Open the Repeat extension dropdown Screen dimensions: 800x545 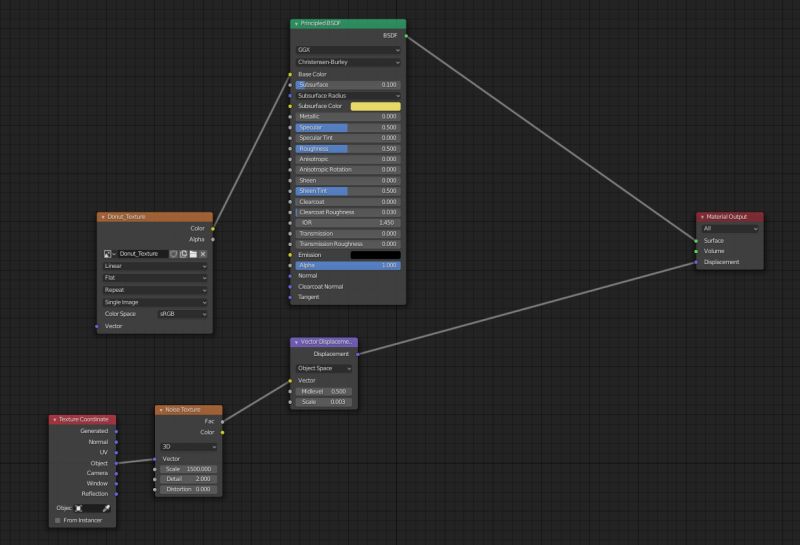click(x=155, y=290)
